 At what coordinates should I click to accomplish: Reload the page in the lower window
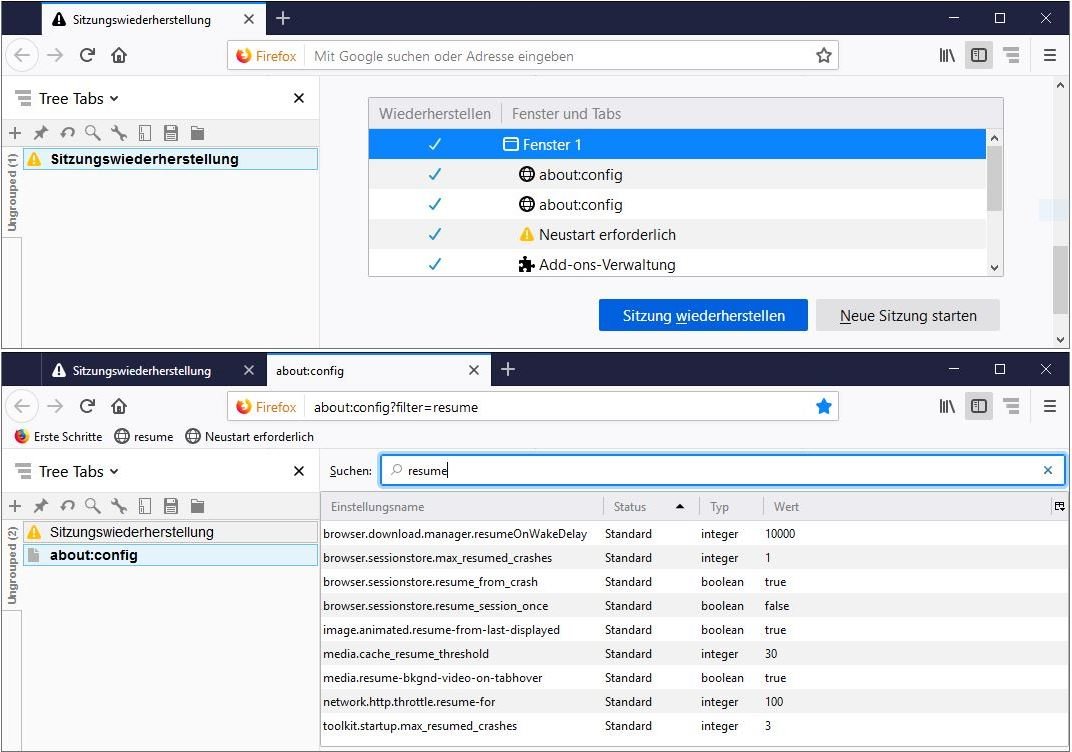(x=87, y=407)
